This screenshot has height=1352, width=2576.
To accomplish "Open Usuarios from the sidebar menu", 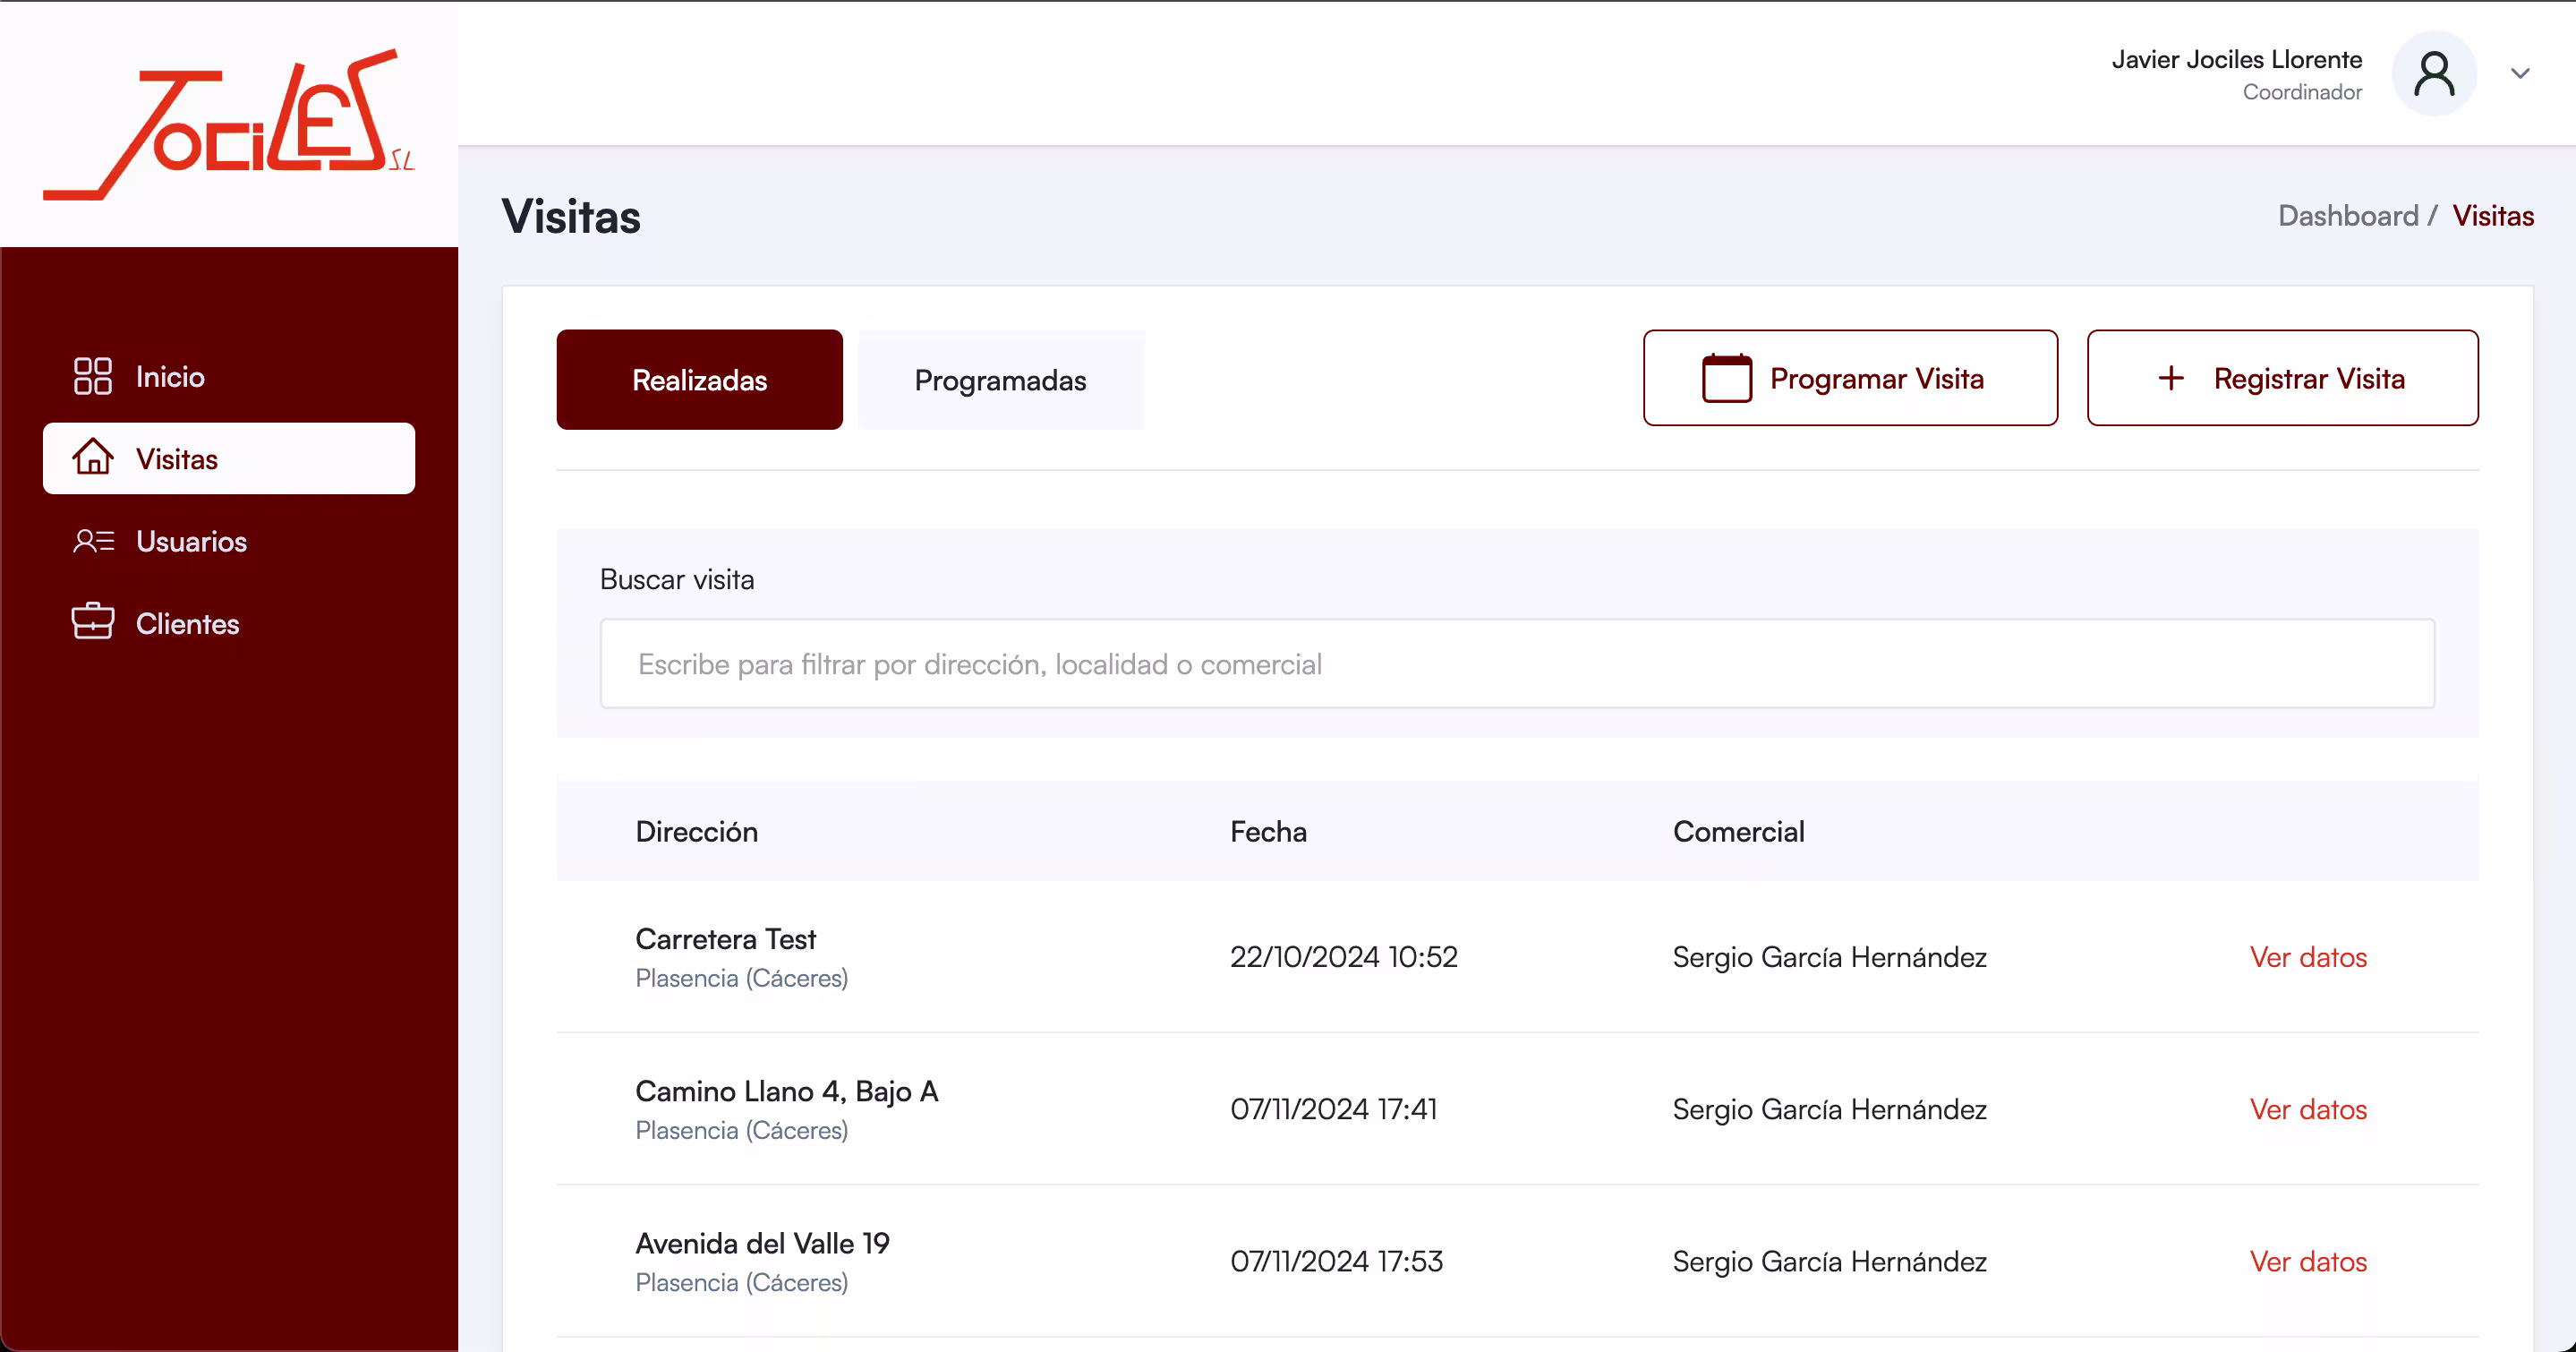I will click(191, 541).
